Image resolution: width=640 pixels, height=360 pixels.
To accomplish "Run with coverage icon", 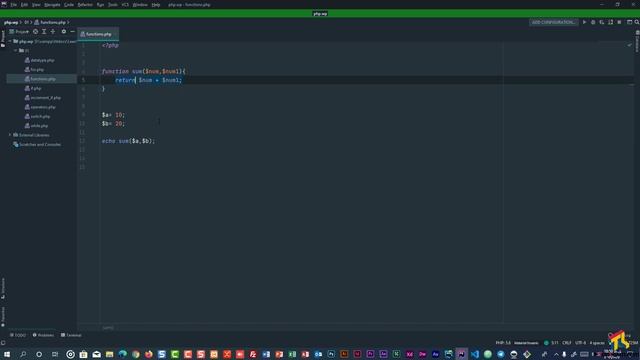I will point(602,22).
